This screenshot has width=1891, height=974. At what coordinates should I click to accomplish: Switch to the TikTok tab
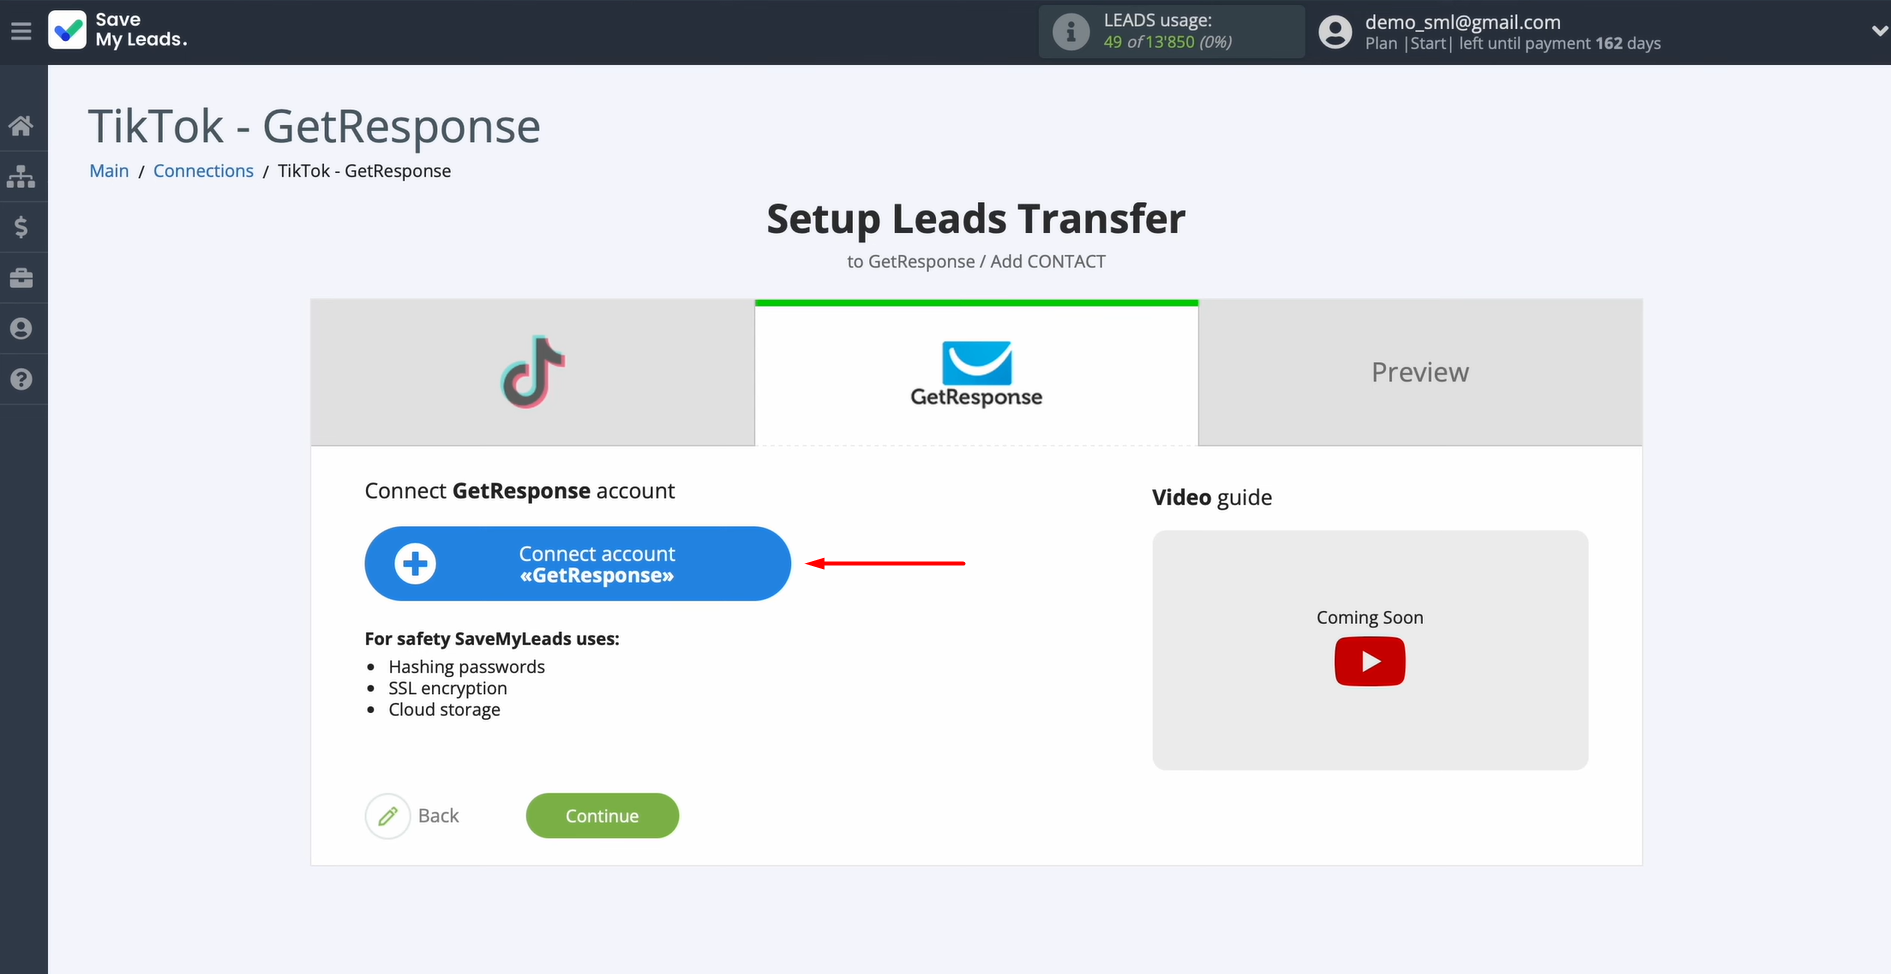click(x=532, y=372)
